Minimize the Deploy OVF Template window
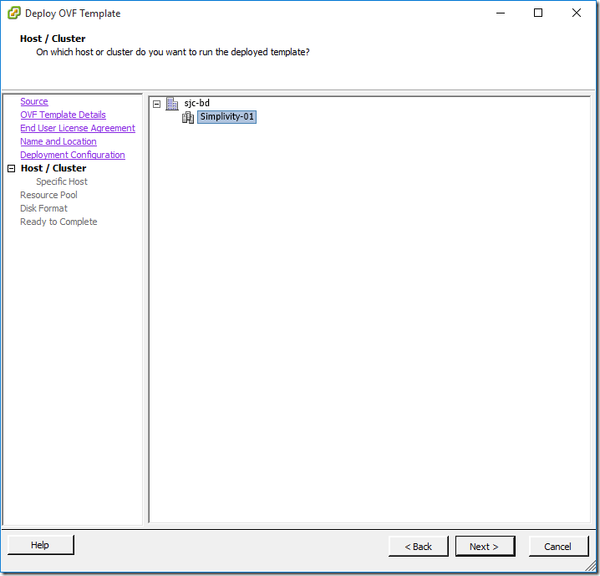 [501, 13]
